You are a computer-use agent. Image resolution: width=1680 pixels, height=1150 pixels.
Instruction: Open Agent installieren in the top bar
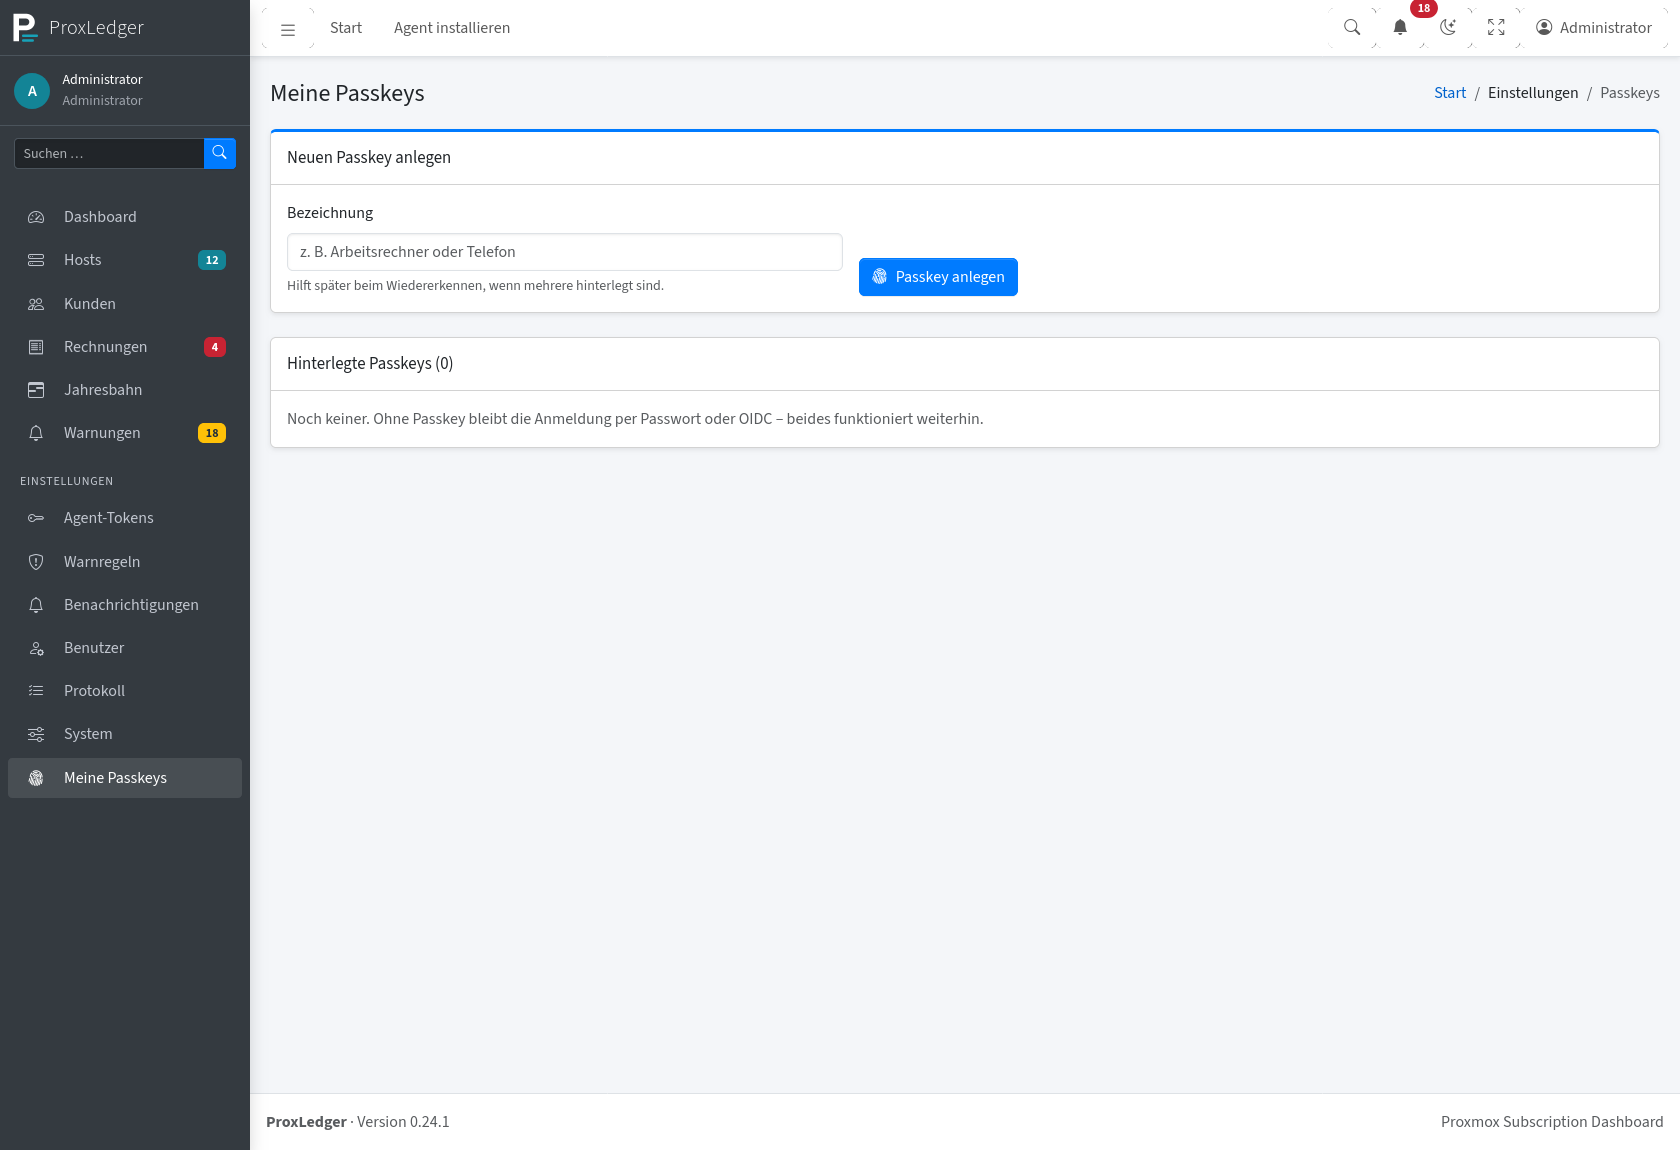click(452, 28)
